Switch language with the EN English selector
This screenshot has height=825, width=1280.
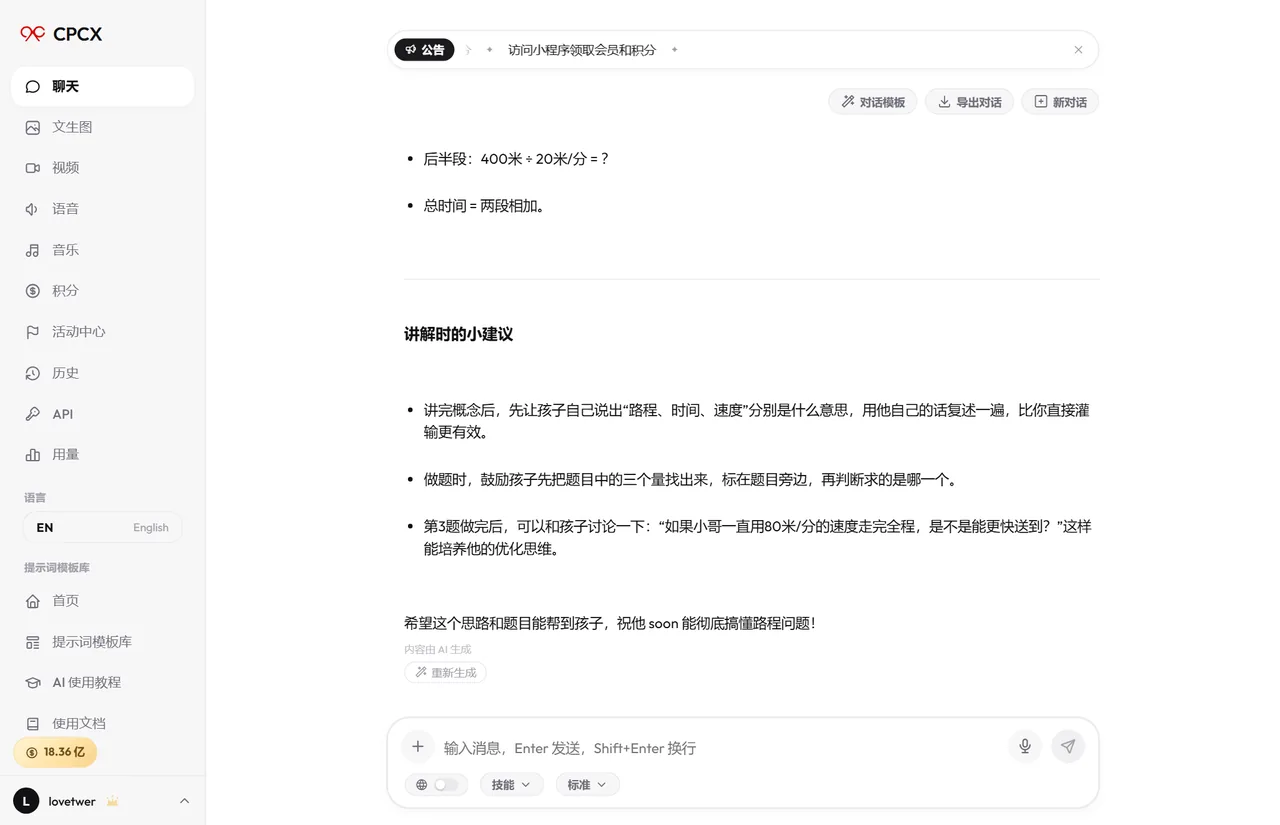coord(102,527)
